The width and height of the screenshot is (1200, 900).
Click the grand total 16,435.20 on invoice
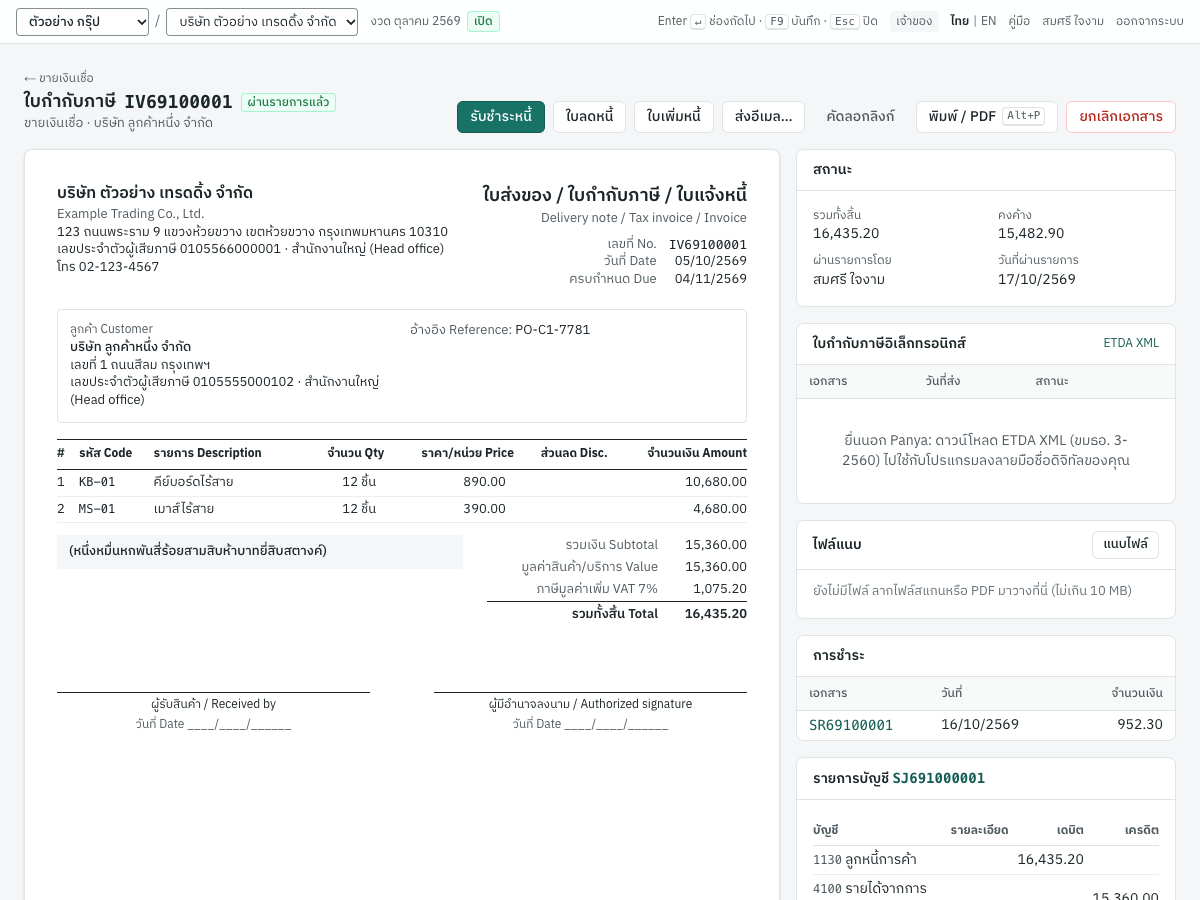click(x=716, y=614)
